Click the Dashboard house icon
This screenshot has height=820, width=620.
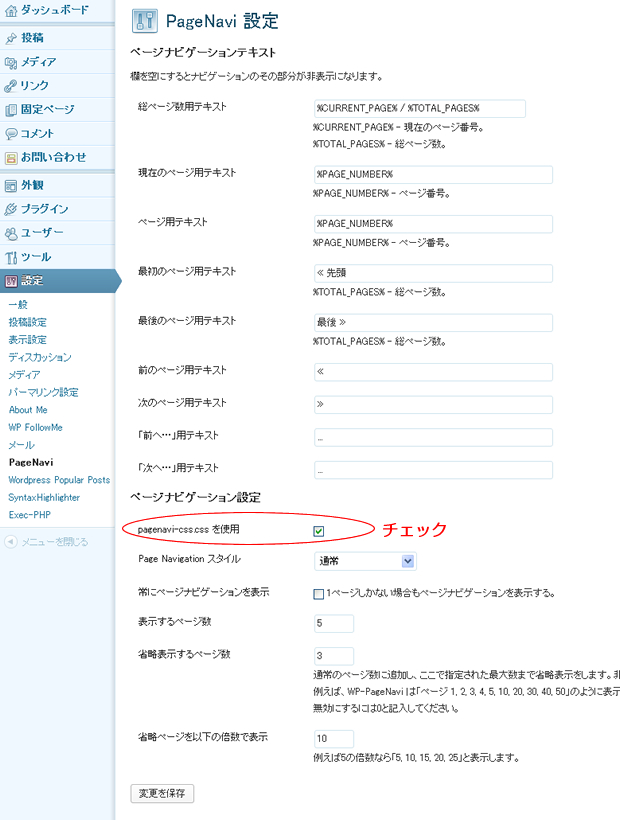(x=11, y=10)
